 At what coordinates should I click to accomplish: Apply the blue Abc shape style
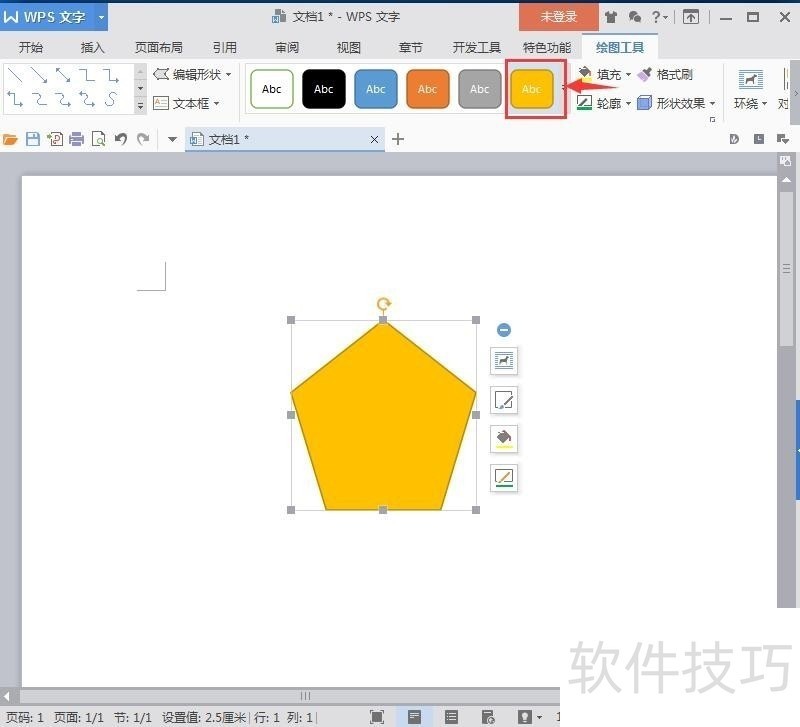[x=376, y=89]
